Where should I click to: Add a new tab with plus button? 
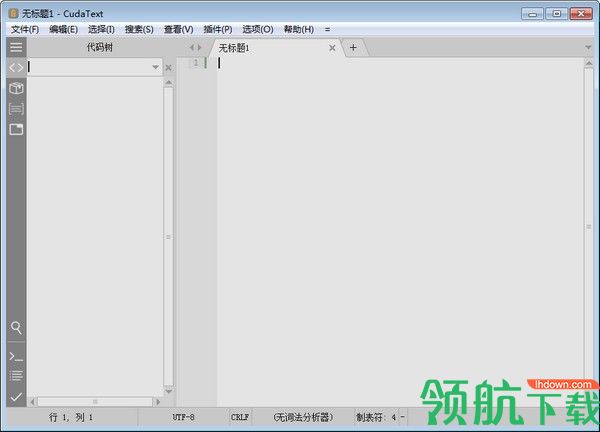(353, 47)
